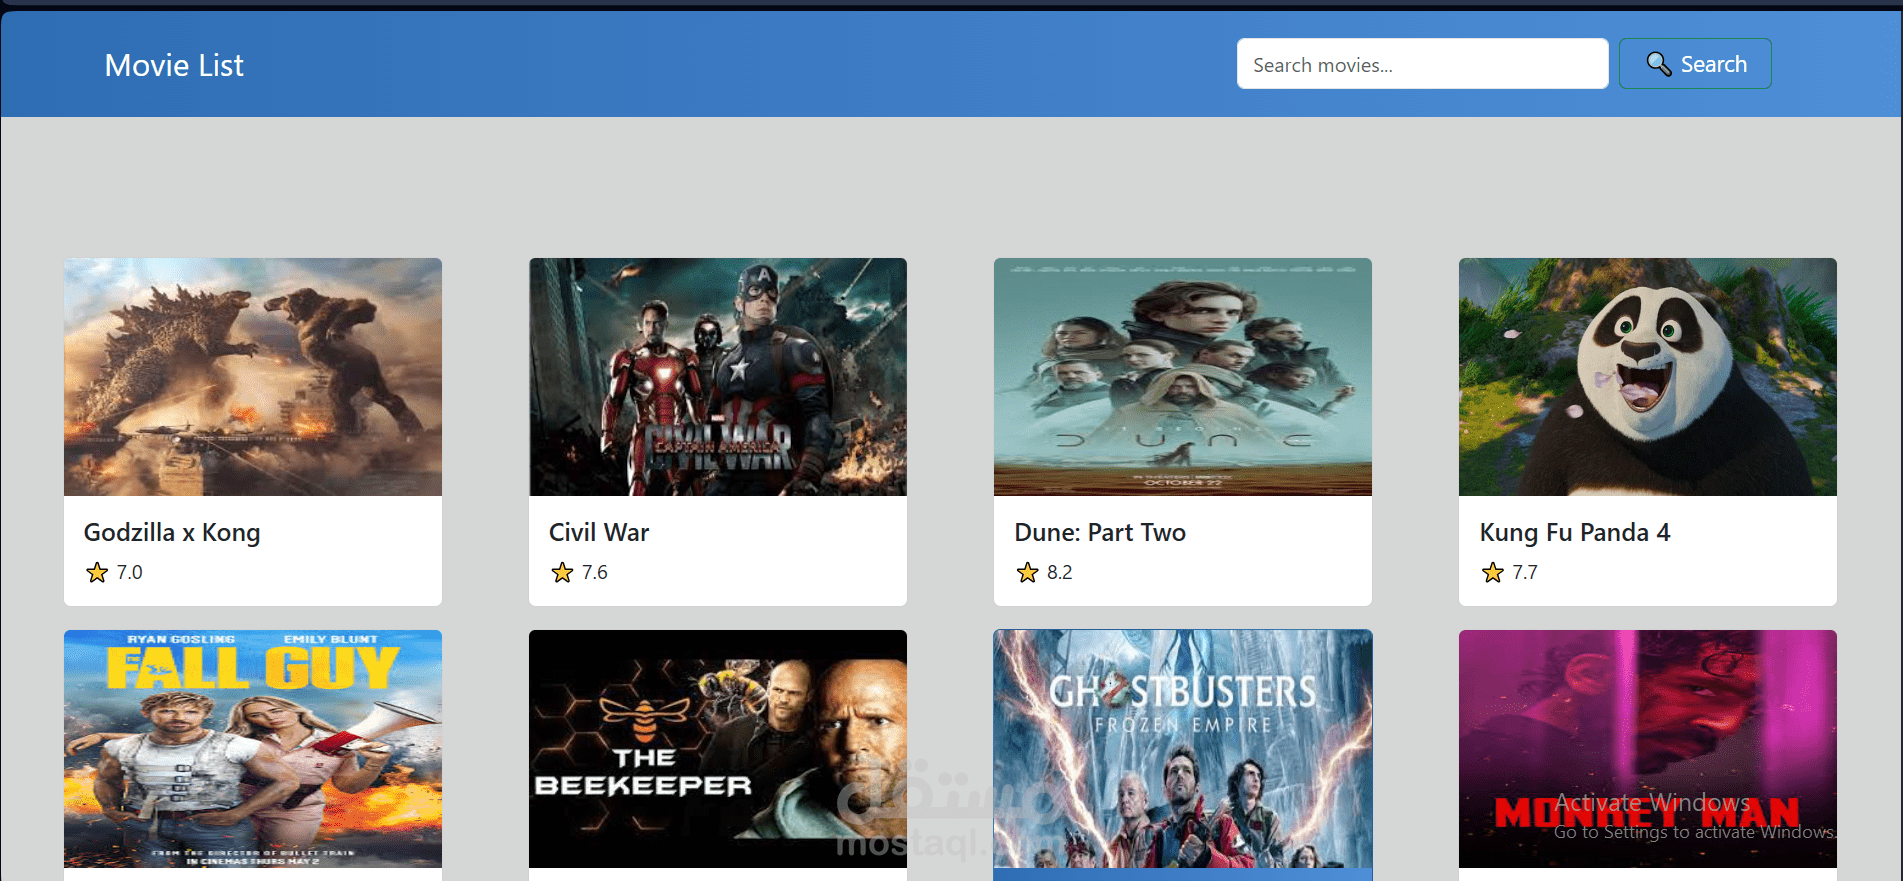This screenshot has width=1903, height=881.
Task: Open The Beekeeper poster
Action: click(718, 749)
